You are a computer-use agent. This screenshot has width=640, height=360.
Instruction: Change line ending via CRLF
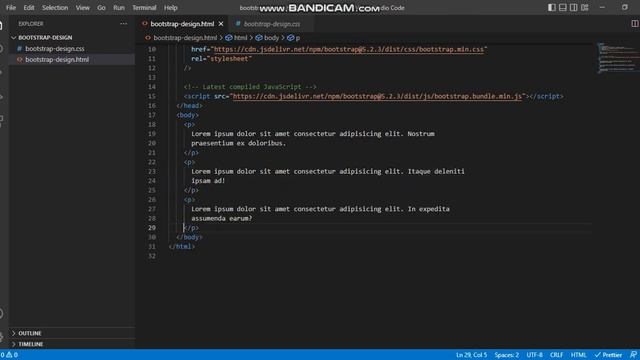point(556,355)
